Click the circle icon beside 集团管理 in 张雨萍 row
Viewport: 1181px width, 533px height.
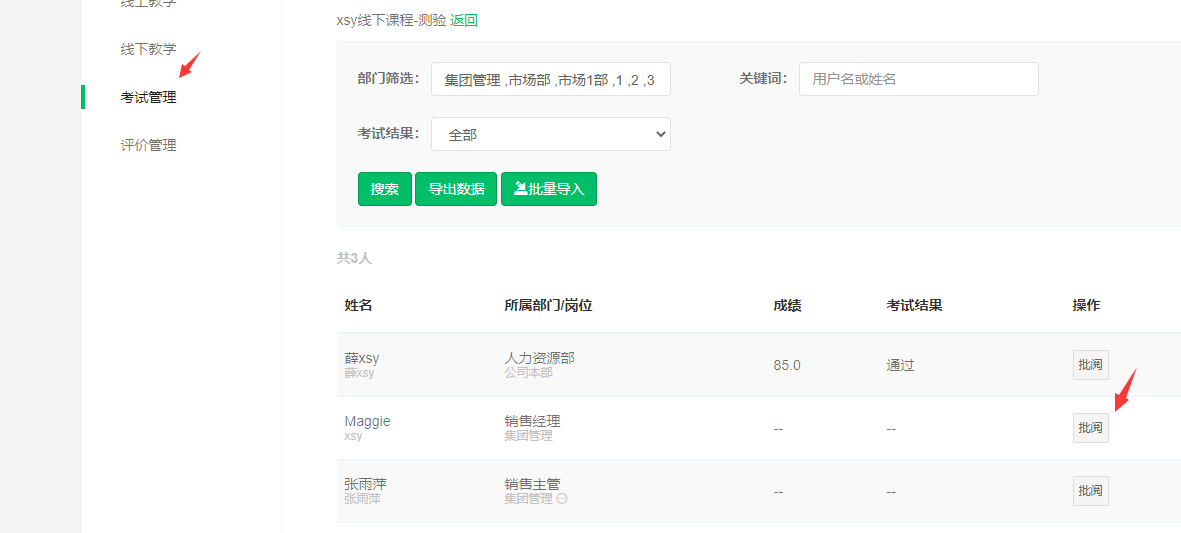562,498
